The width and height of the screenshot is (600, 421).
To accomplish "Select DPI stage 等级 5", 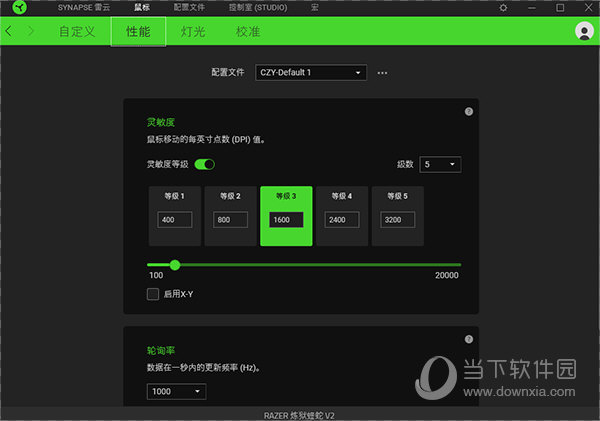I will pos(398,216).
